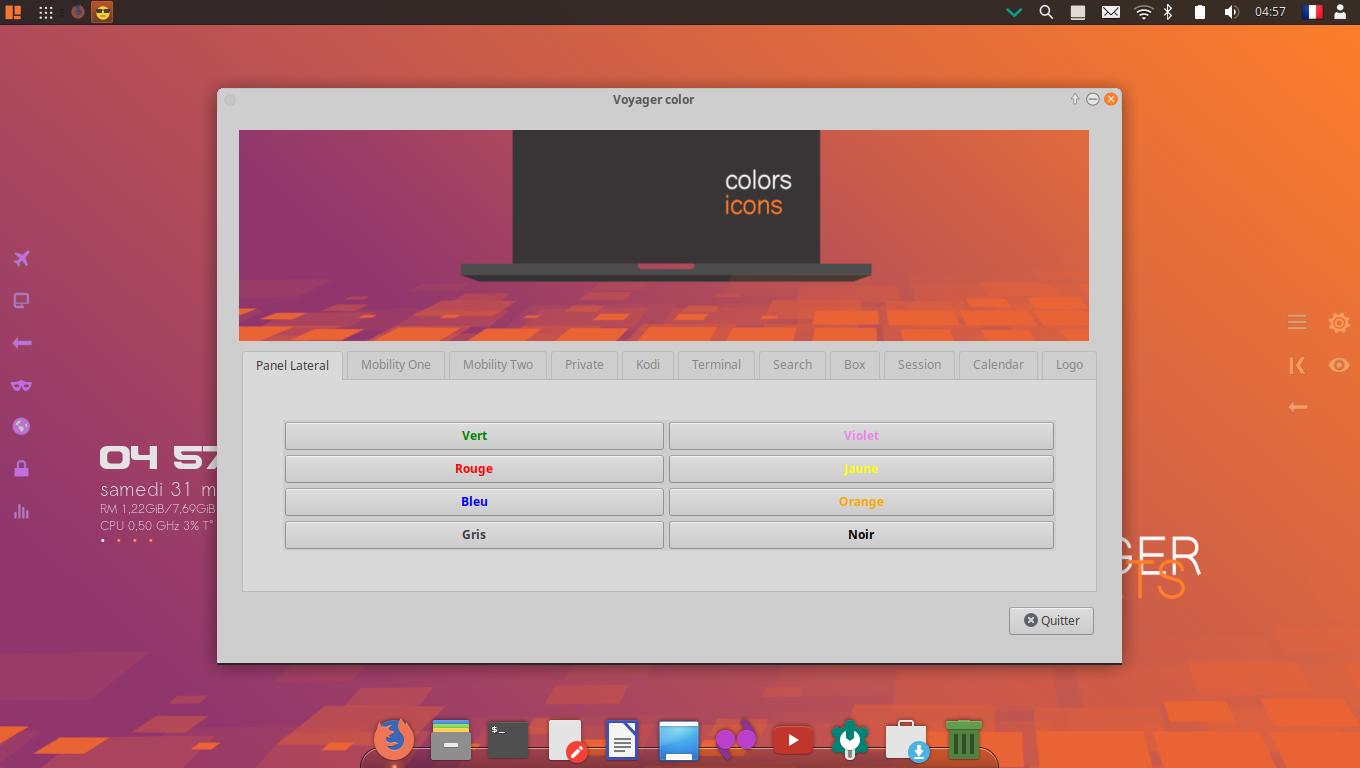Viewport: 1360px width, 768px height.
Task: Open the trash bin in the dock
Action: pyautogui.click(x=963, y=740)
